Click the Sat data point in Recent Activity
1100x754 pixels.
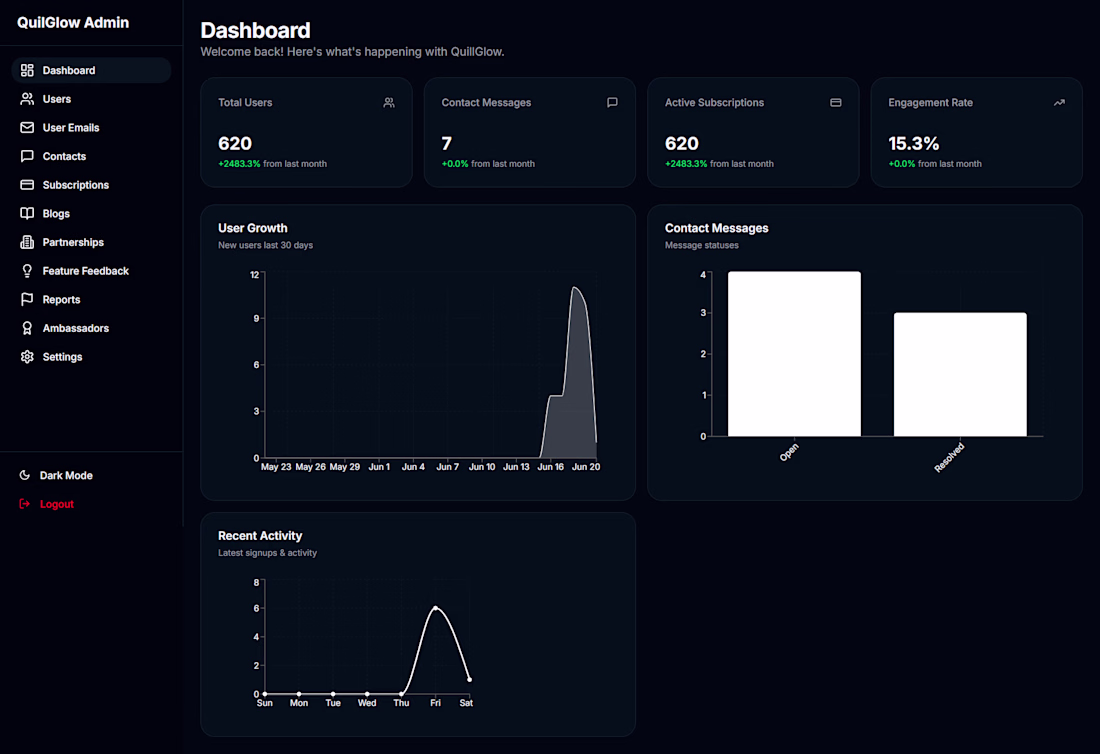pos(469,680)
